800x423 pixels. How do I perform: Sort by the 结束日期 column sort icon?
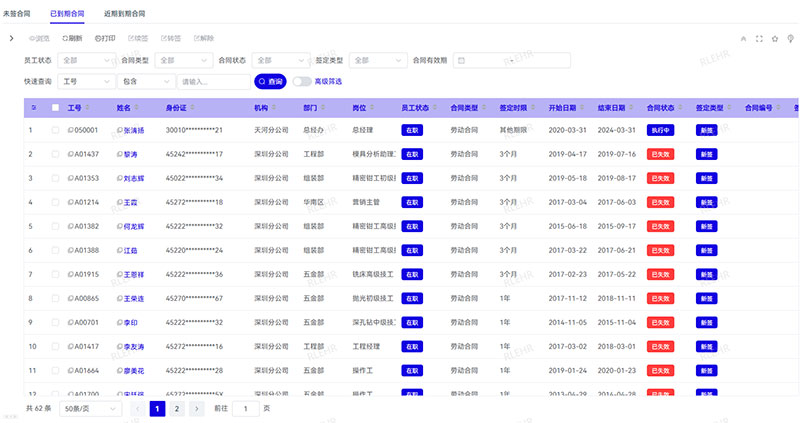pos(631,108)
